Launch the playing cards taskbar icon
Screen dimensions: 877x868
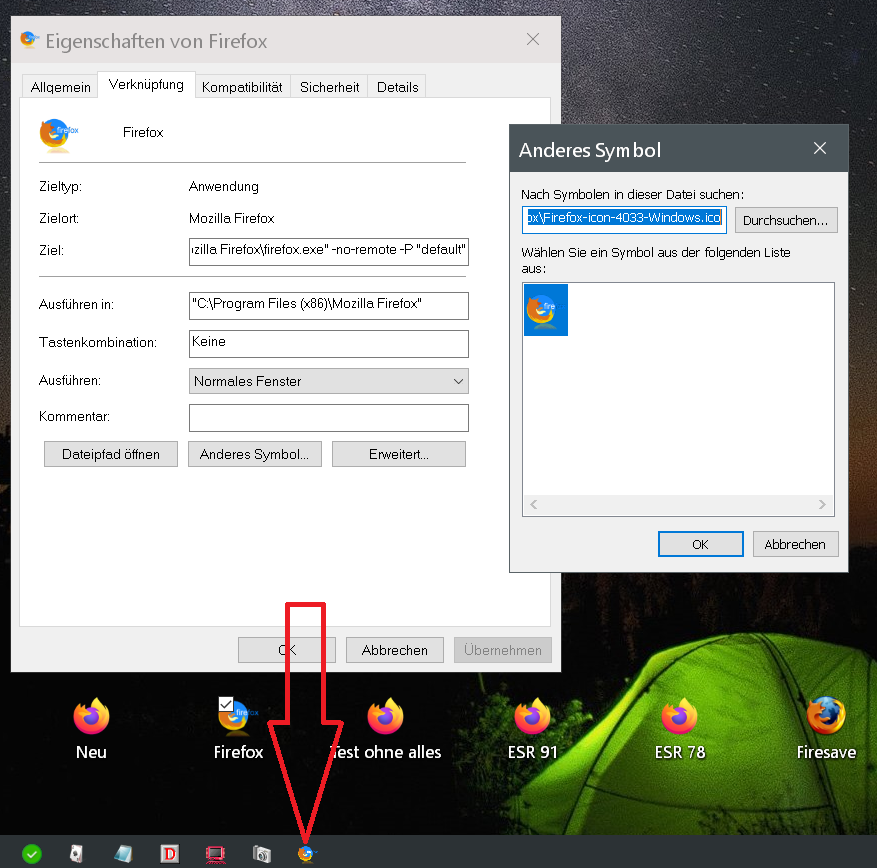[76, 853]
